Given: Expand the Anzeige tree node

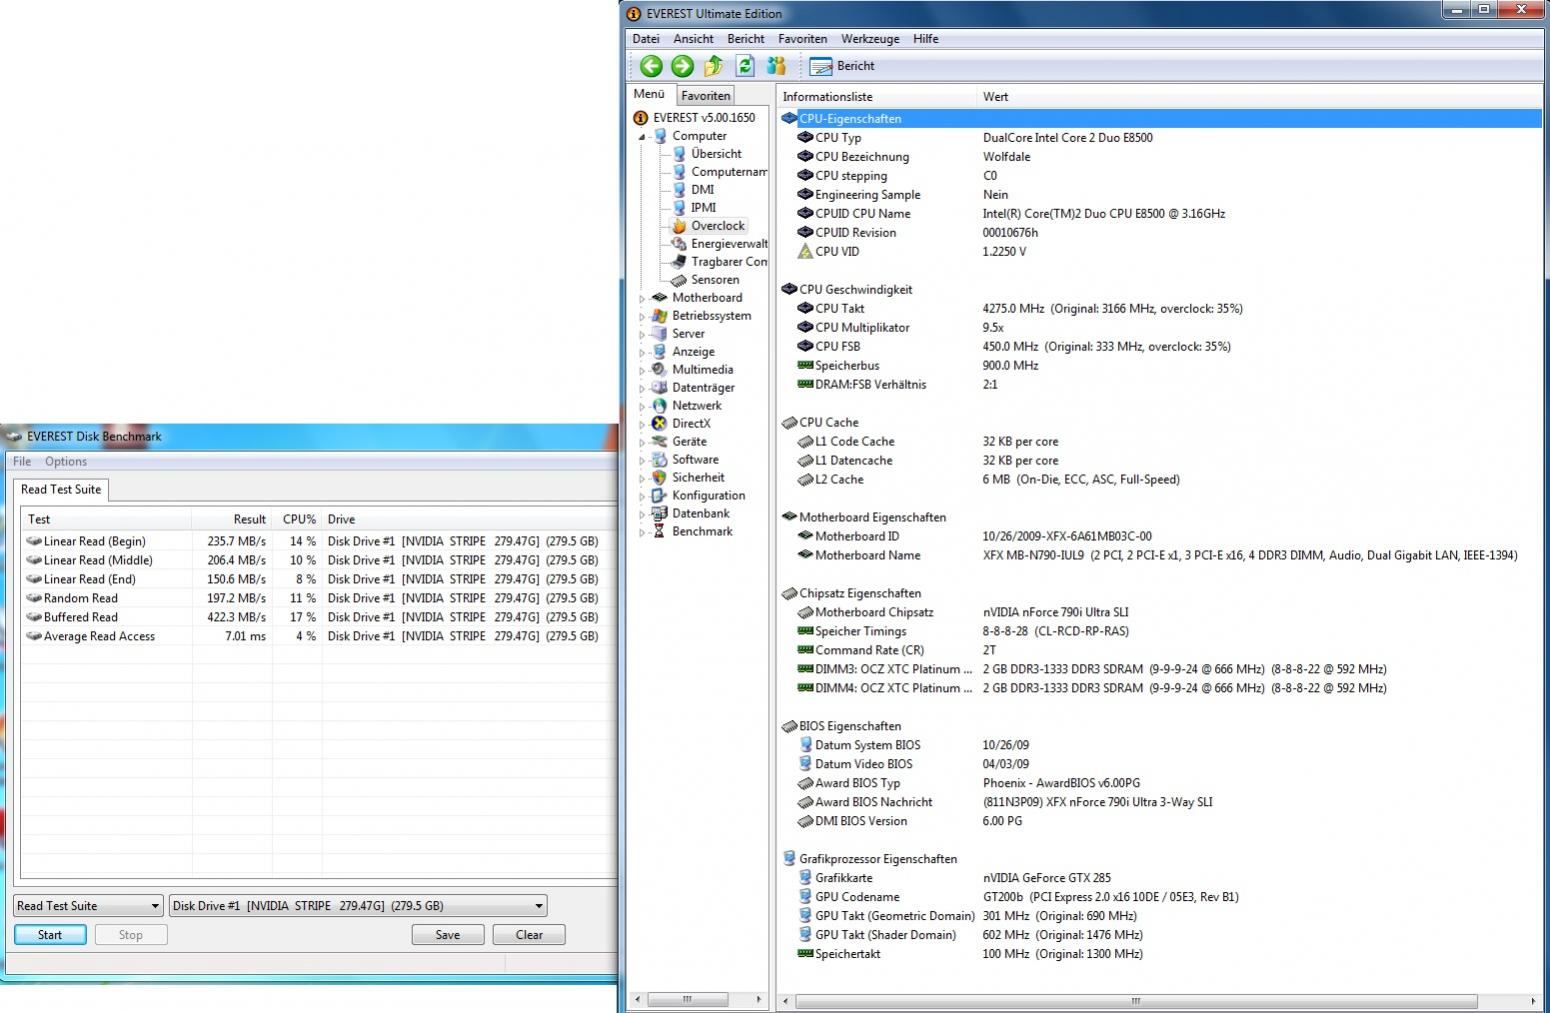Looking at the screenshot, I should pos(642,352).
